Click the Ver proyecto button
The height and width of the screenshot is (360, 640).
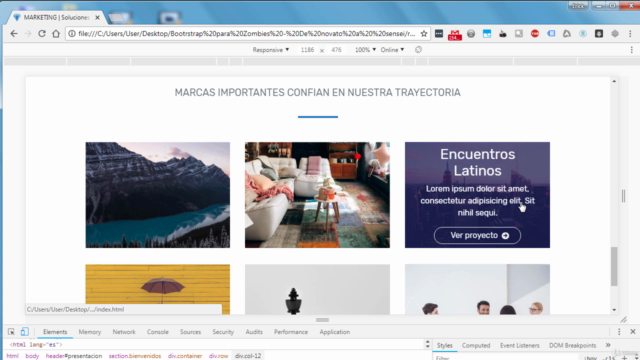point(477,236)
